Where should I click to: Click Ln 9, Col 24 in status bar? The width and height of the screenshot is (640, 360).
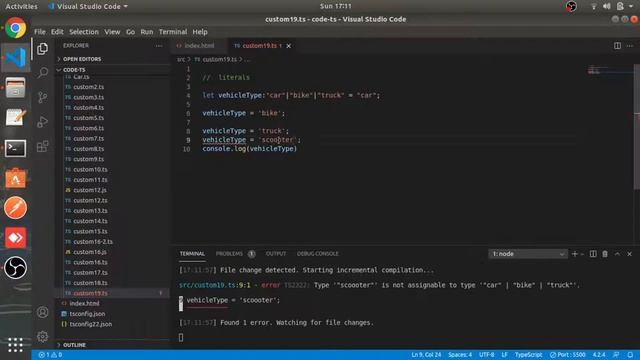[426, 355]
